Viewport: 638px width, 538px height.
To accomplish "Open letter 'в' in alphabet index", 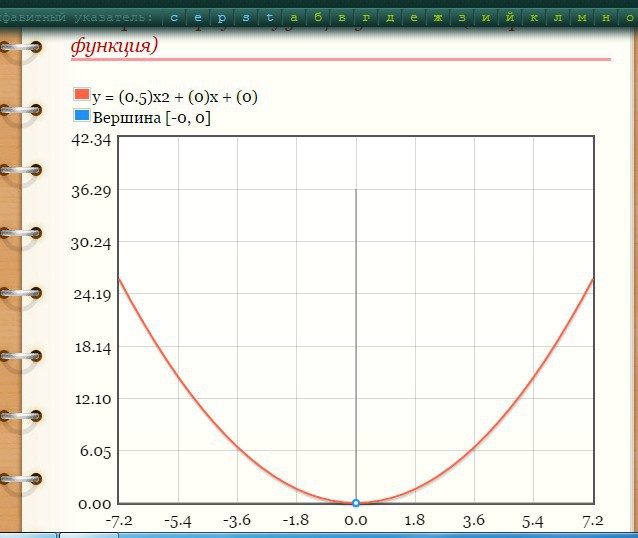I will point(342,18).
